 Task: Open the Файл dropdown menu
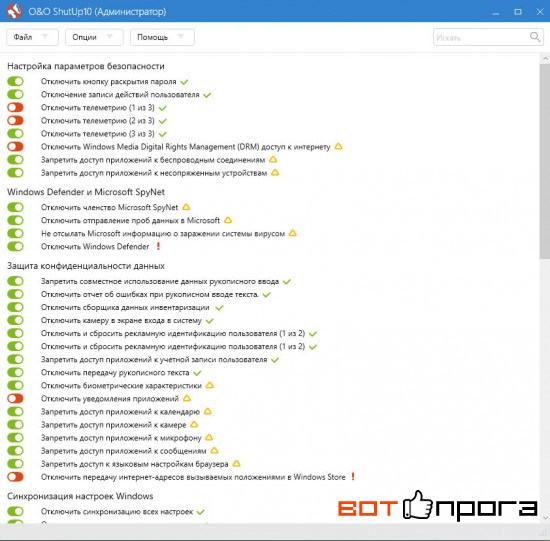(32, 37)
